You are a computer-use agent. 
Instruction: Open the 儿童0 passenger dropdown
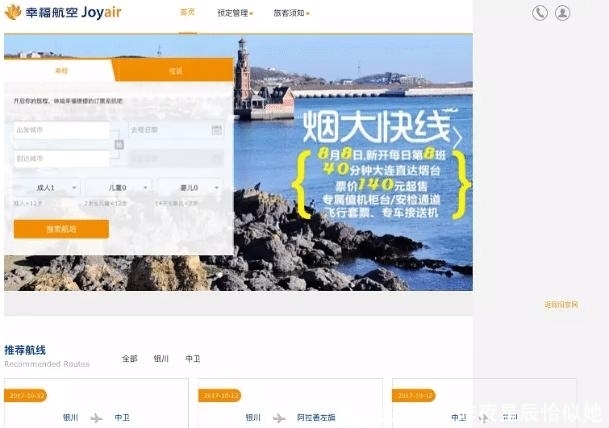(118, 188)
